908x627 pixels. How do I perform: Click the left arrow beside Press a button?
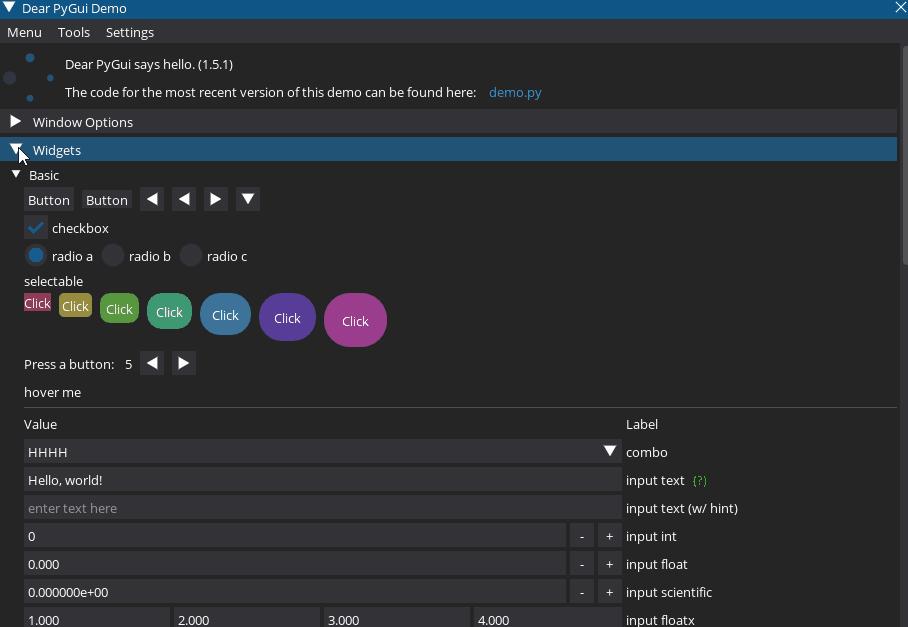(x=152, y=363)
